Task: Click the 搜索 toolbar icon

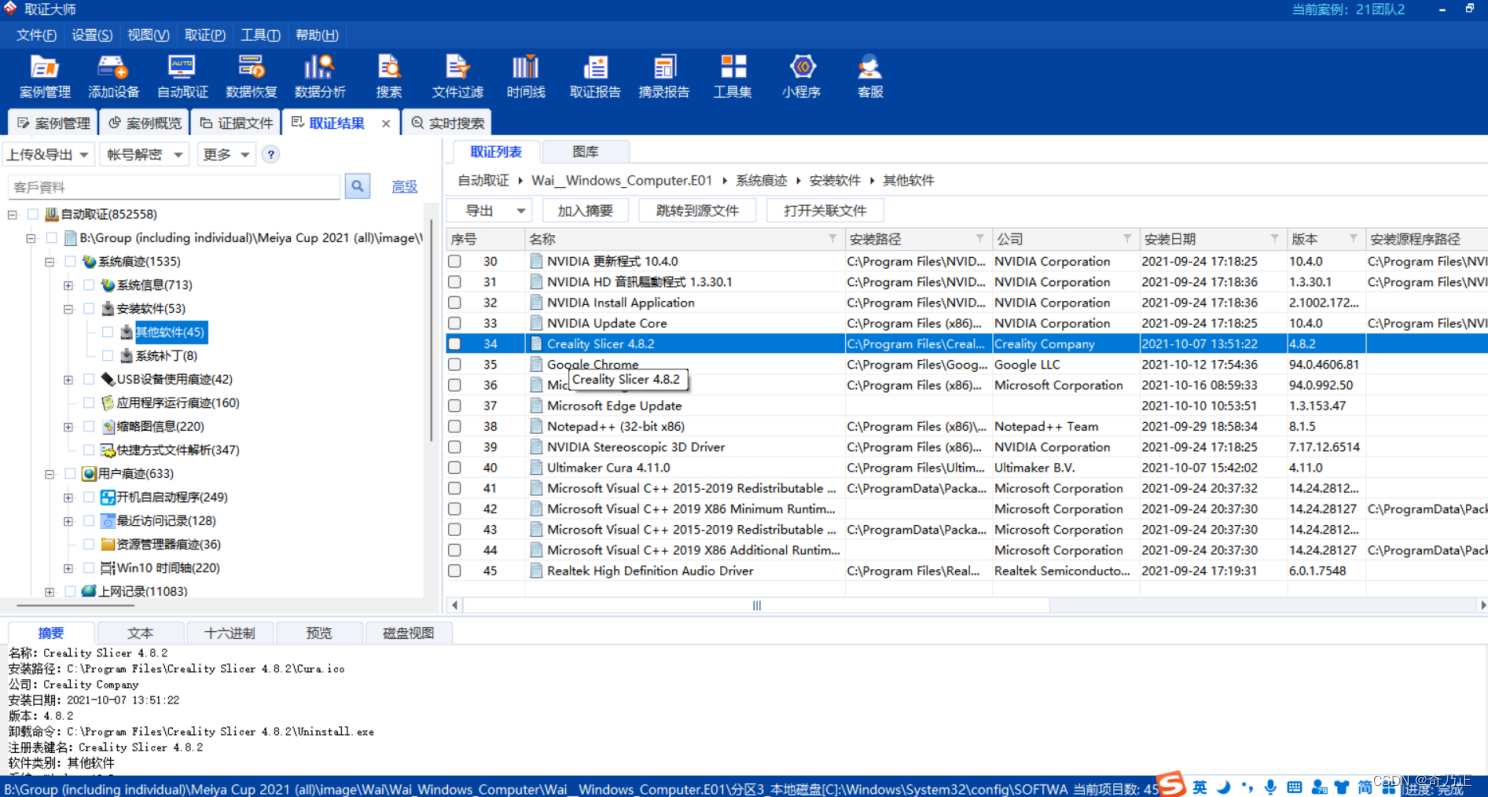Action: 389,77
